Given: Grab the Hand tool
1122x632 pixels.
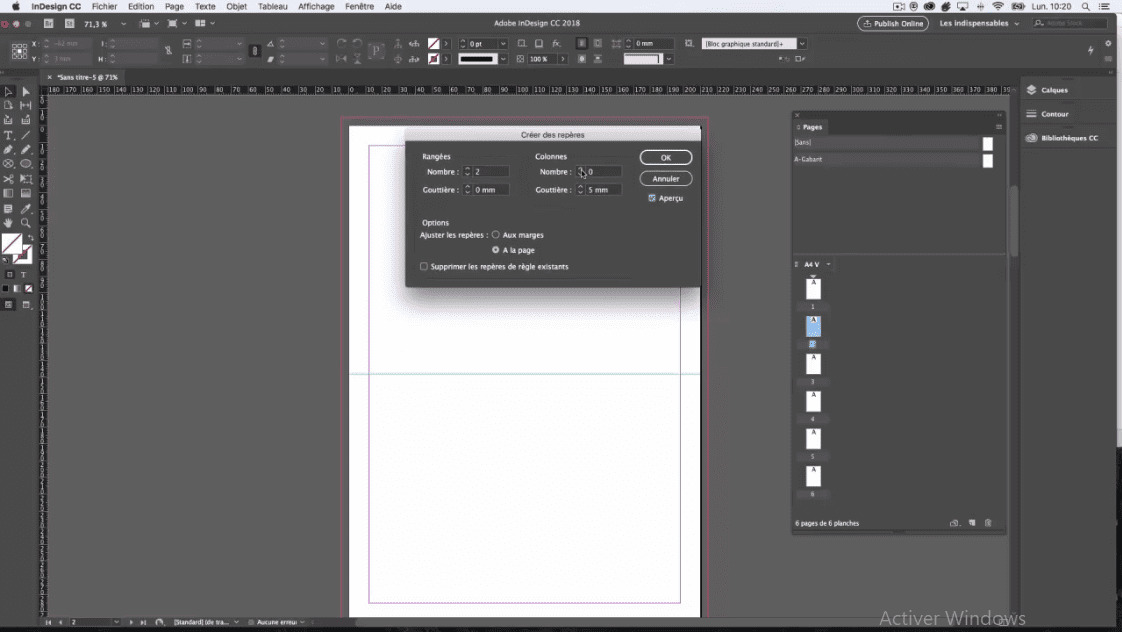Looking at the screenshot, I should click(7, 220).
